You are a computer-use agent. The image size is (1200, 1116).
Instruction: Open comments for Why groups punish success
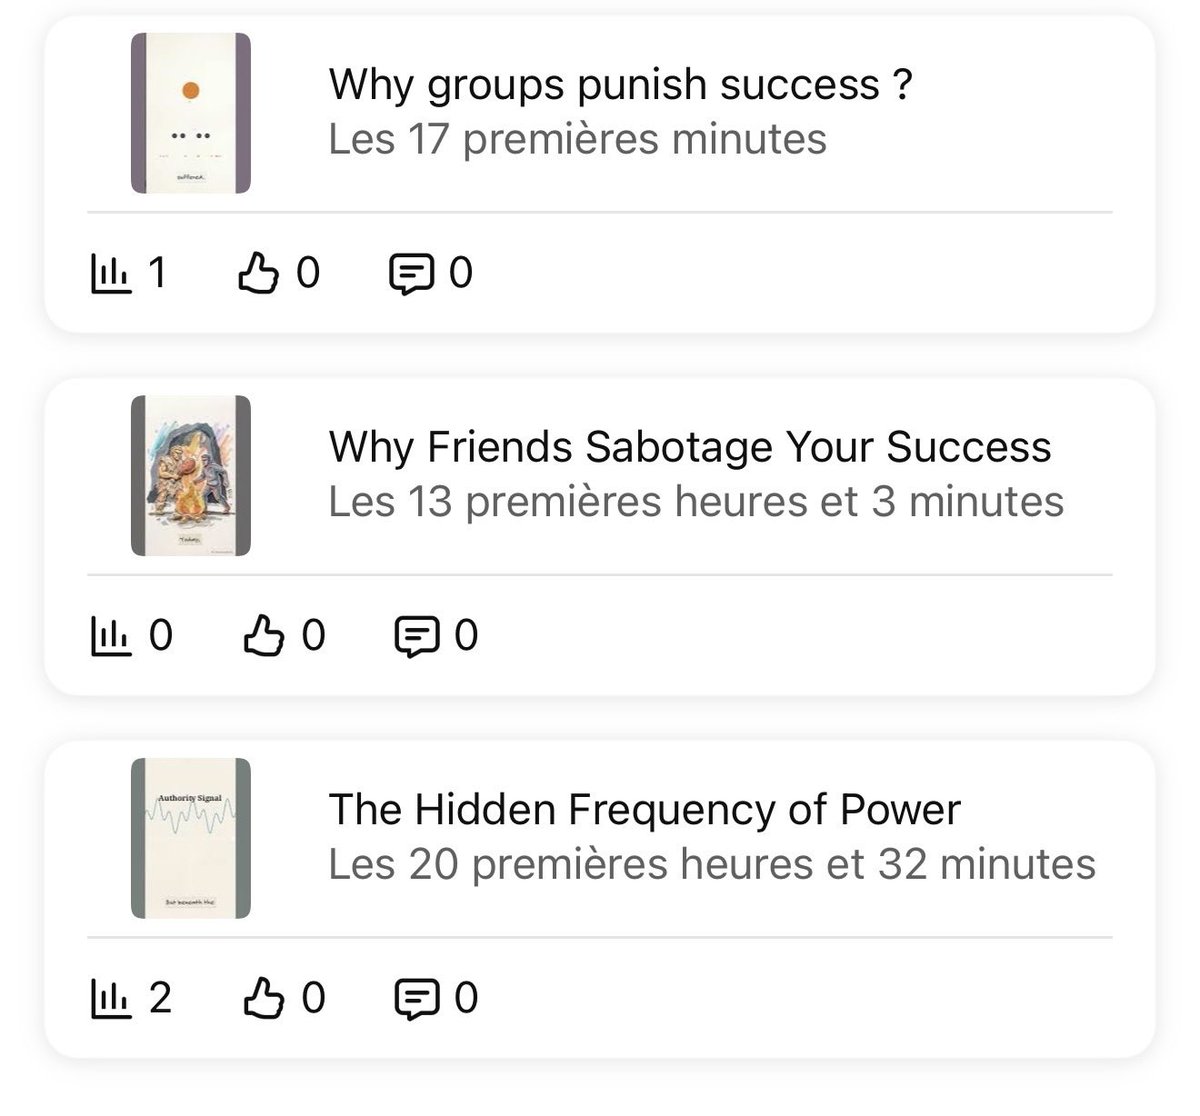tap(411, 274)
